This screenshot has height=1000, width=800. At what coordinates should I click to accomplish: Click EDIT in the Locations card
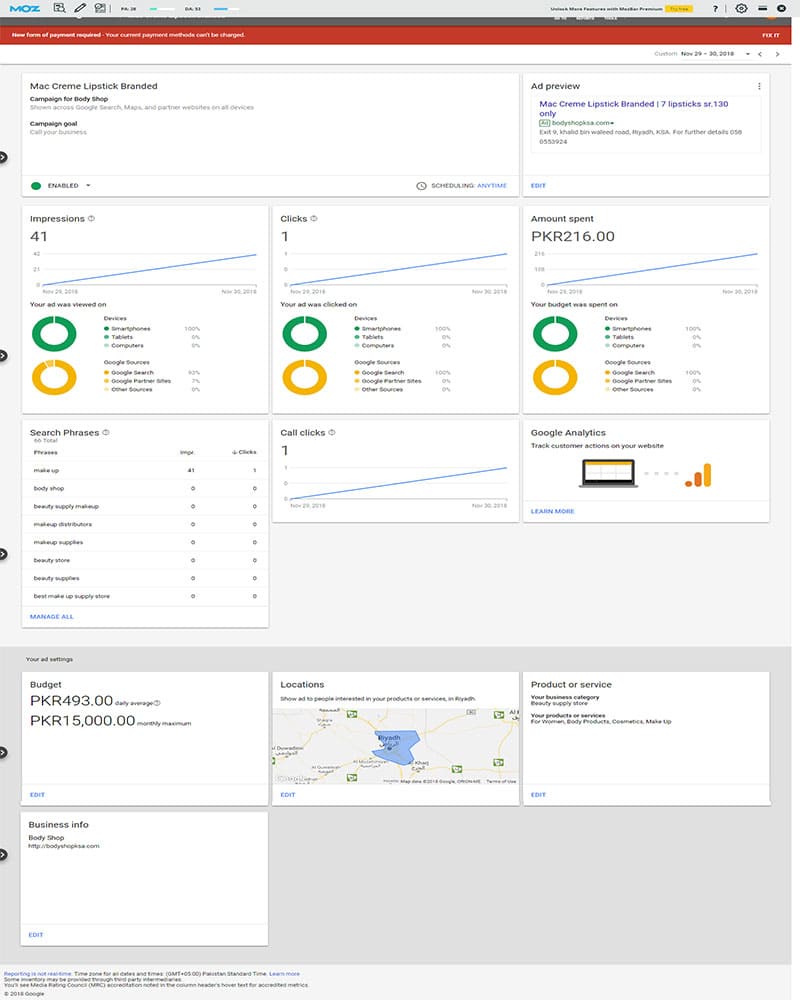coord(288,795)
